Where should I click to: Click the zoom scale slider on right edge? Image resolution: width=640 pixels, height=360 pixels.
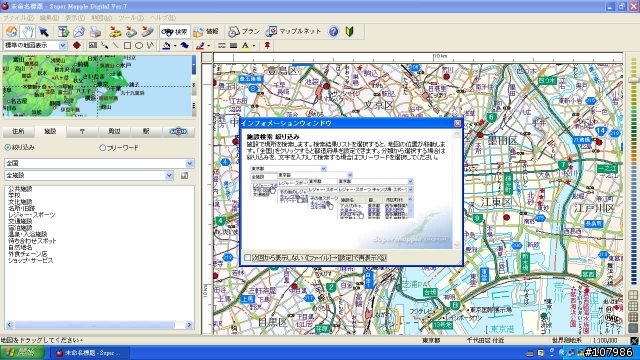point(633,80)
